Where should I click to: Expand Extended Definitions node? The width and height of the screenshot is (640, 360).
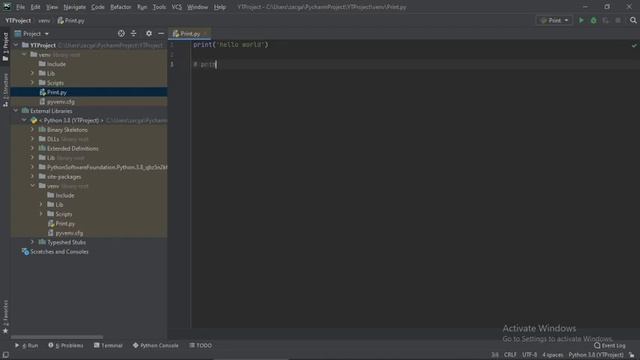tap(32, 148)
